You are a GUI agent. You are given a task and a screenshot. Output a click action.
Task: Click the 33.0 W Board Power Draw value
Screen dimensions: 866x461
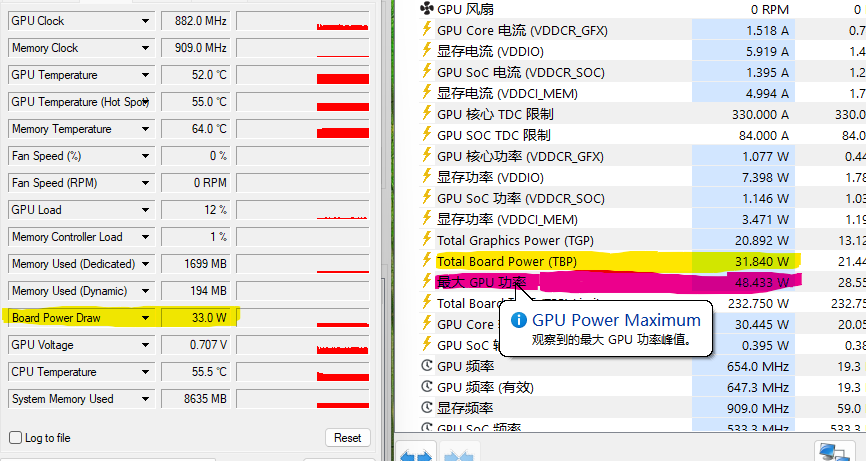[196, 318]
